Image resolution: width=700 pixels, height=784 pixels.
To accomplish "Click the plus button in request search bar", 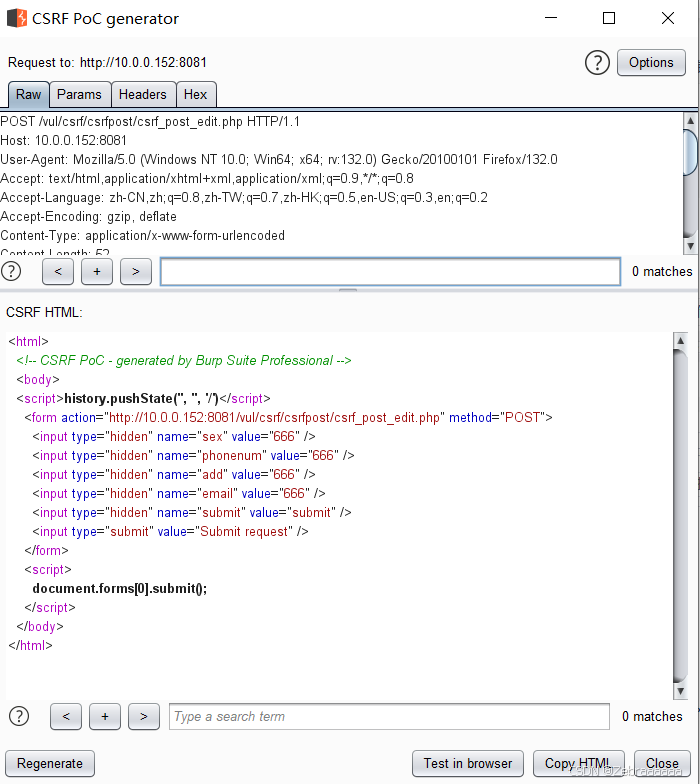I will point(97,272).
